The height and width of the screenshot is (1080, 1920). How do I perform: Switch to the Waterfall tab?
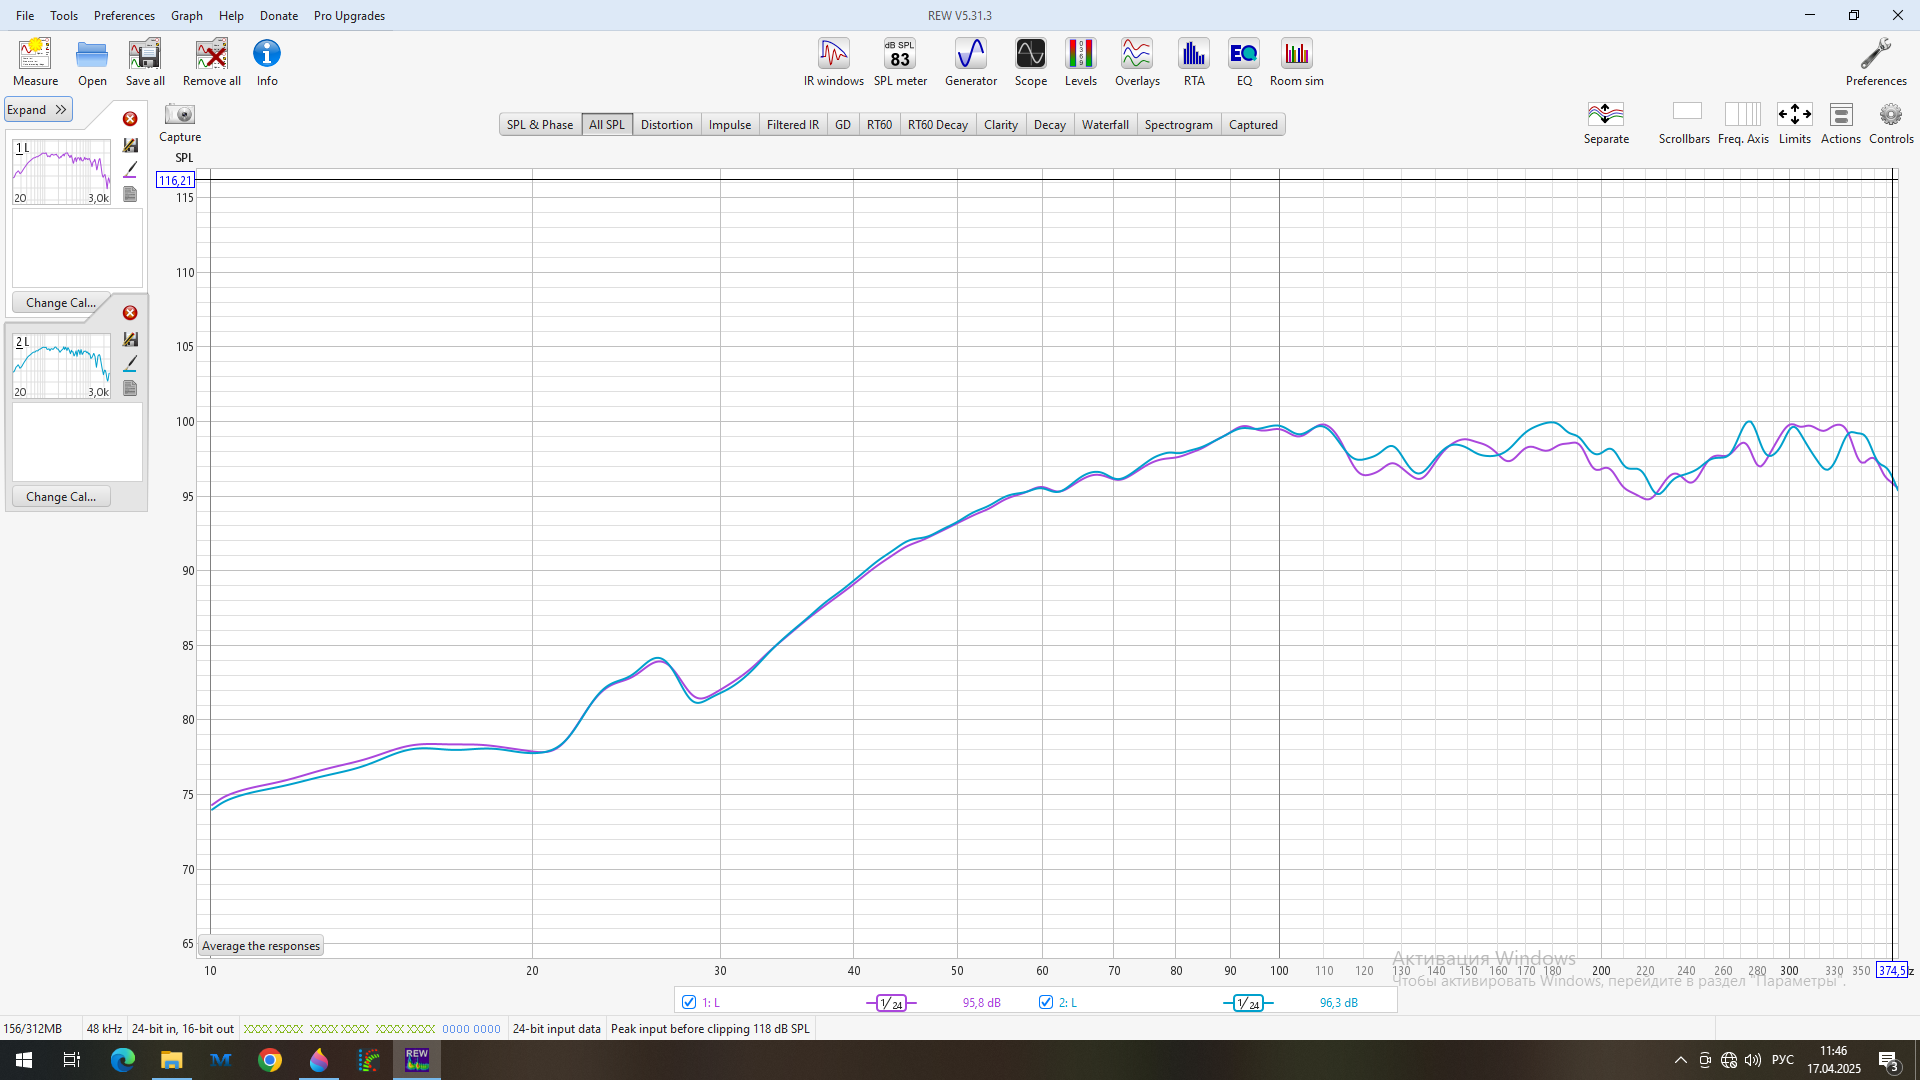[1104, 125]
